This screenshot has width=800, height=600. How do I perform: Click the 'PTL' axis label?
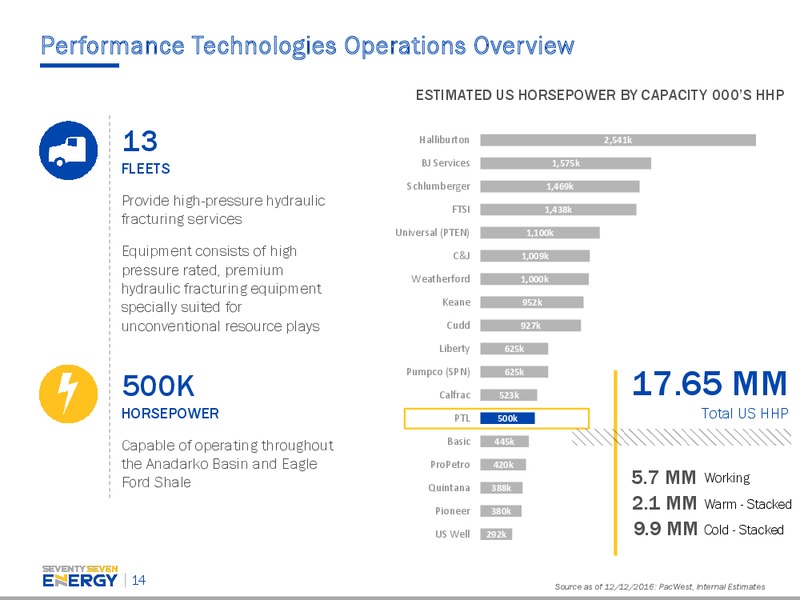pyautogui.click(x=462, y=418)
